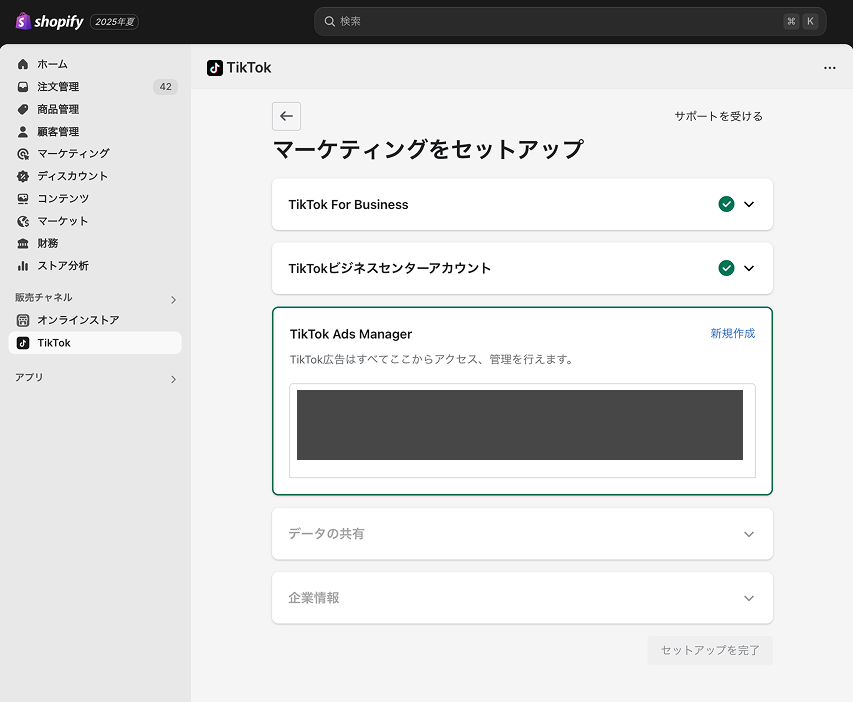853x702 pixels.
Task: Expand the 販売チャネル section chevron
Action: pyautogui.click(x=173, y=300)
